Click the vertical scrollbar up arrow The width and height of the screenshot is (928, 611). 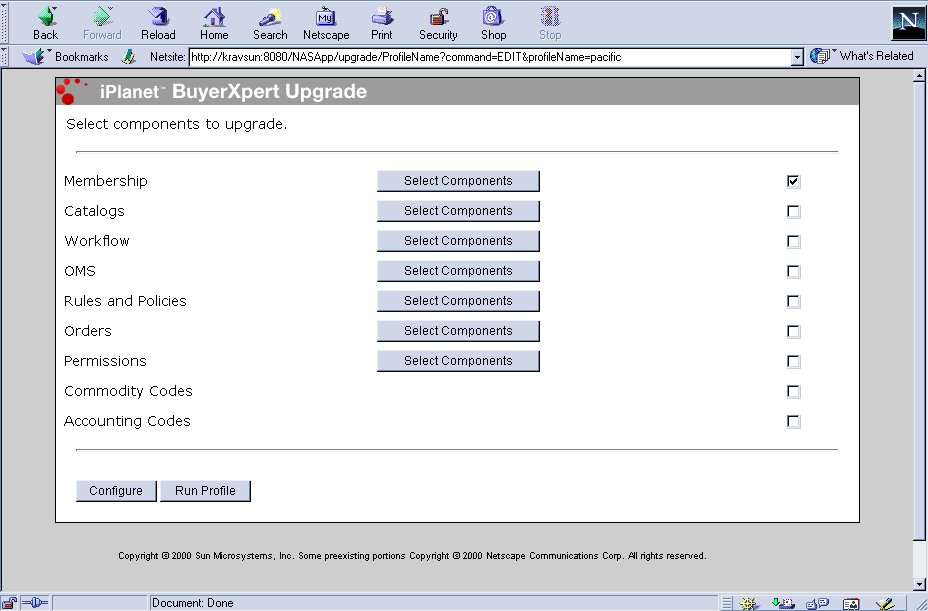point(919,75)
